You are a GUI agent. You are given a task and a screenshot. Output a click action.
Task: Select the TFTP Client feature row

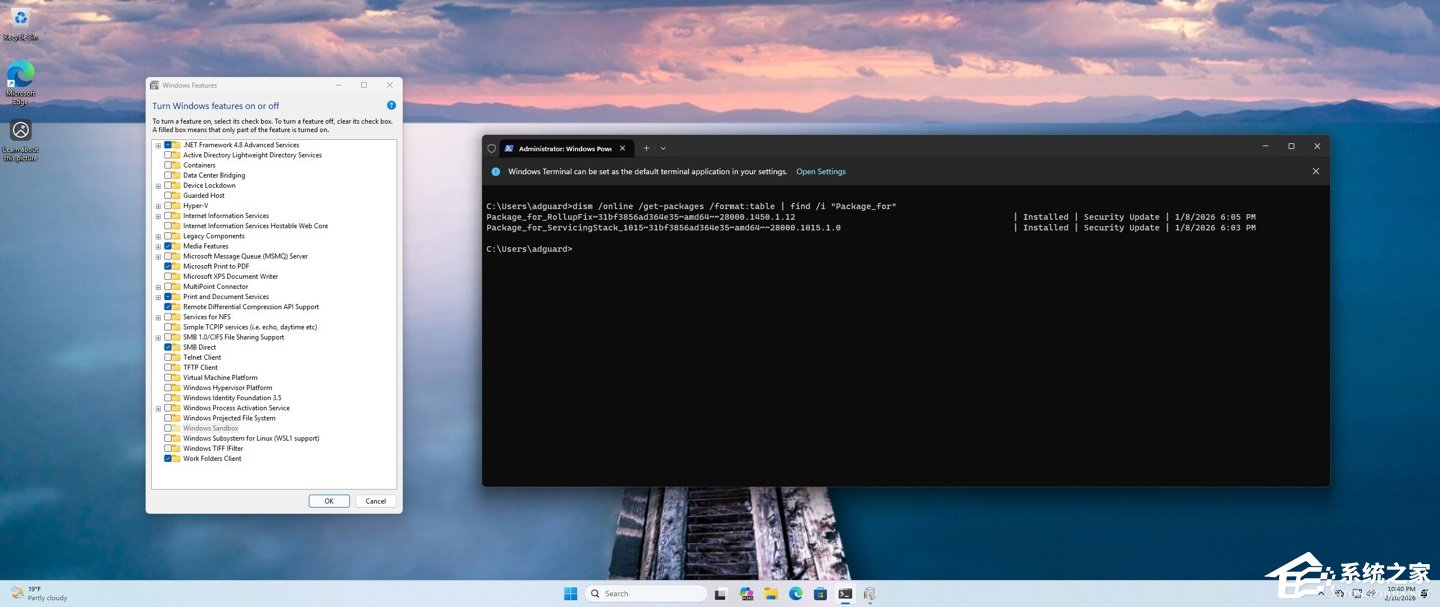200,367
